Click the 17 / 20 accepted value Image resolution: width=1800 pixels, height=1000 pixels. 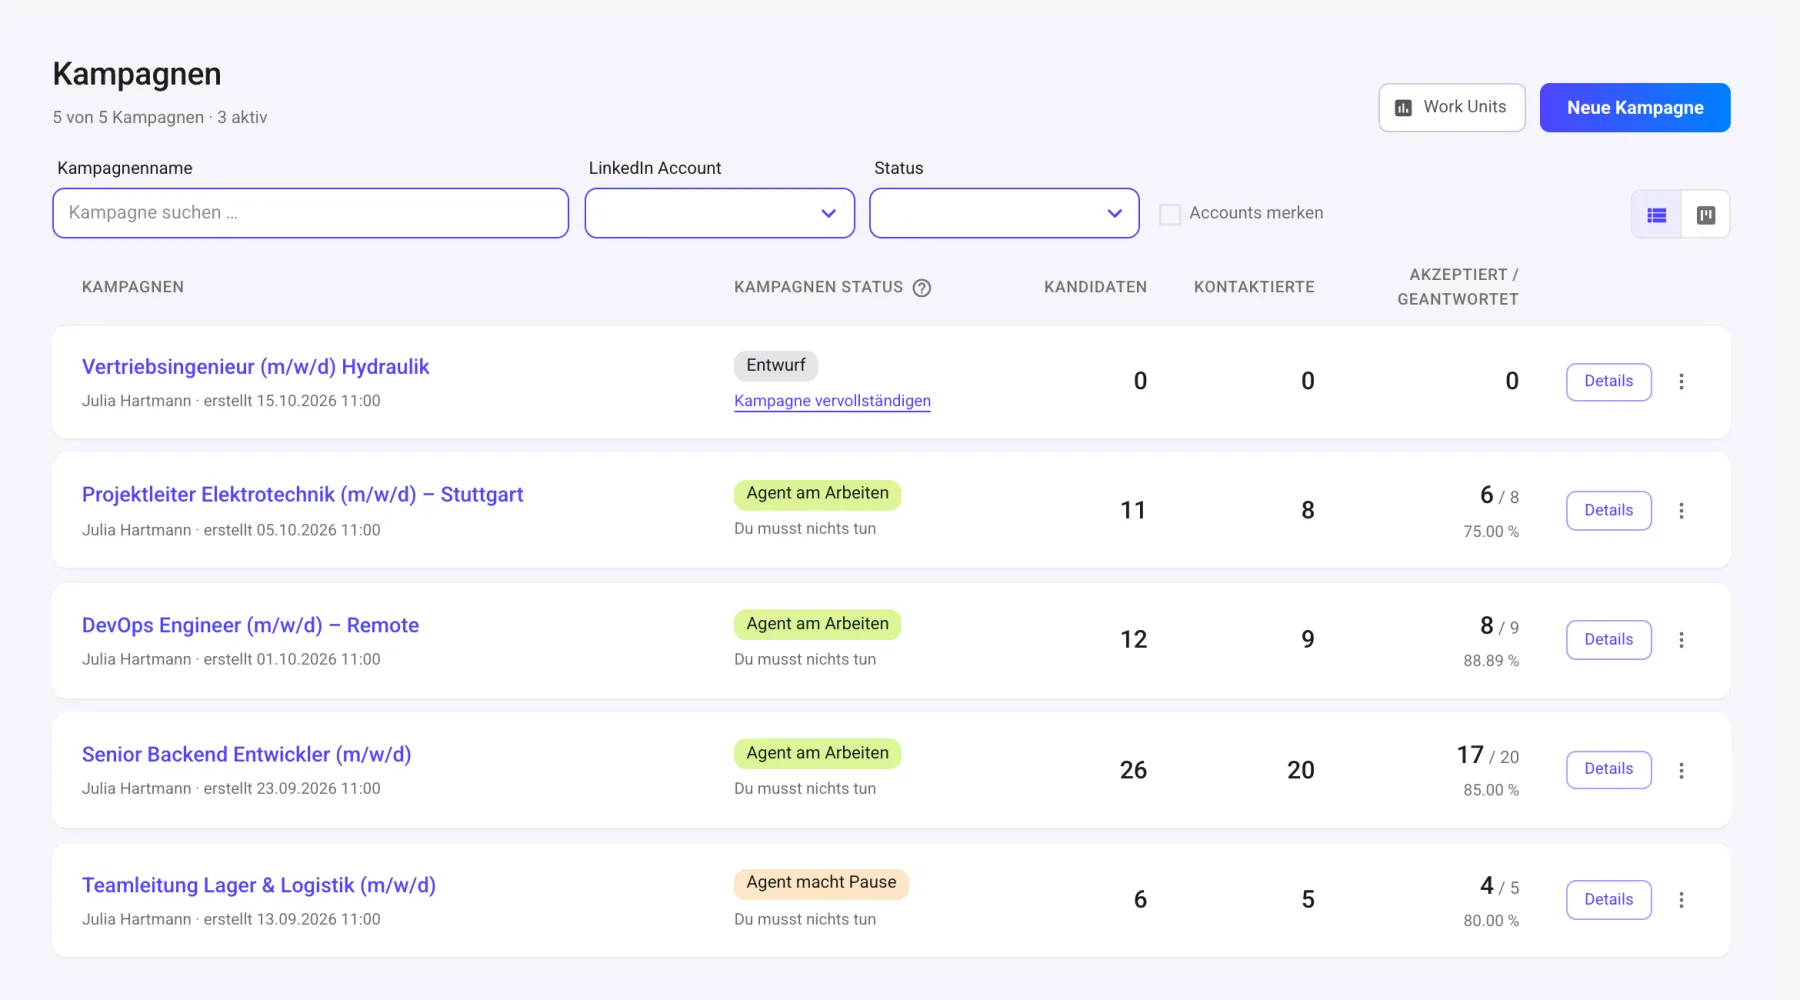(x=1488, y=755)
